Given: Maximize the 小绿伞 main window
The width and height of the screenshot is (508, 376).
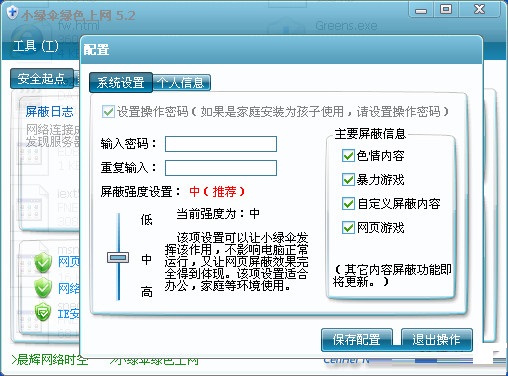Looking at the screenshot, I should point(446,10).
